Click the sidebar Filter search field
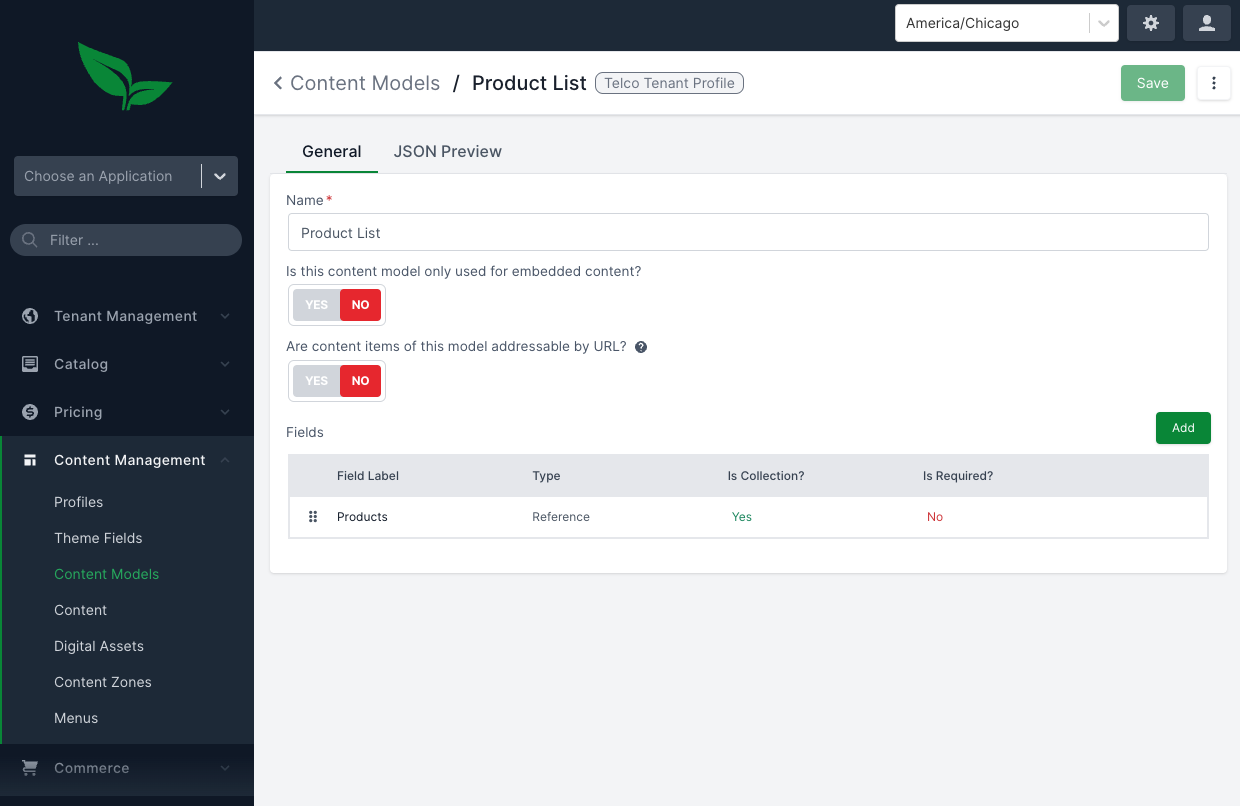1240x806 pixels. [126, 240]
